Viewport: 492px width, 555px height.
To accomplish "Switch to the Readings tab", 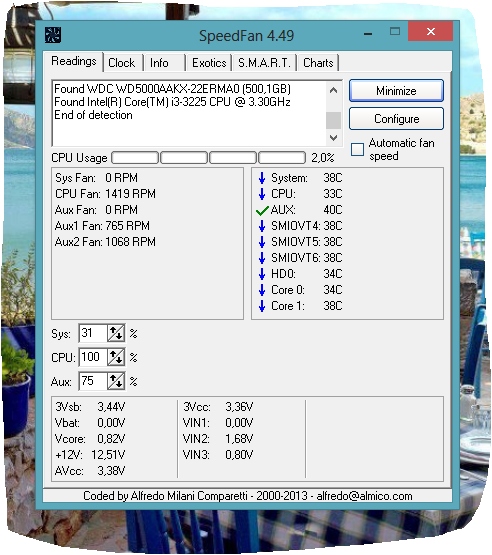I will click(74, 61).
